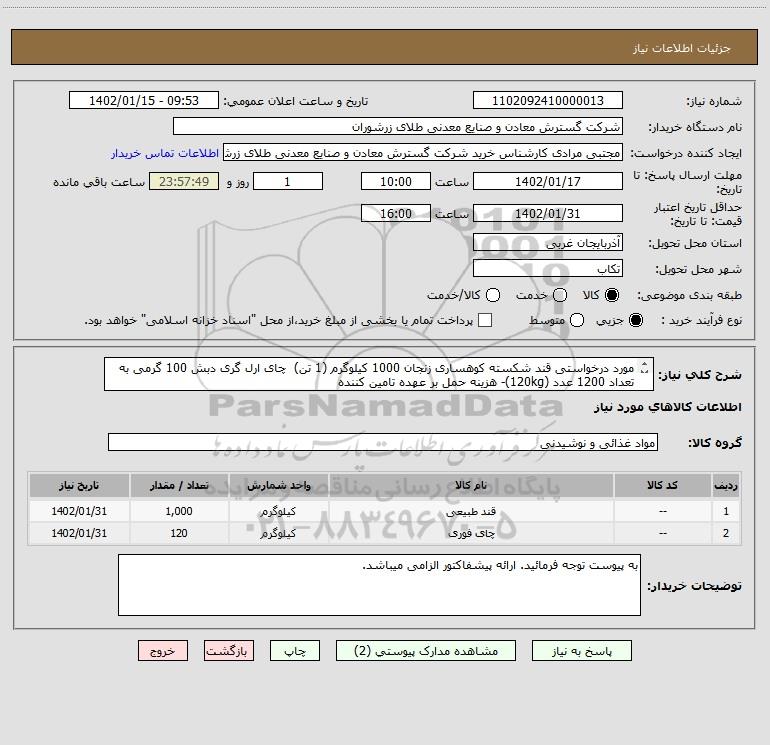The image size is (770, 745).
Task: Click the row number 1 cell
Action: point(726,511)
